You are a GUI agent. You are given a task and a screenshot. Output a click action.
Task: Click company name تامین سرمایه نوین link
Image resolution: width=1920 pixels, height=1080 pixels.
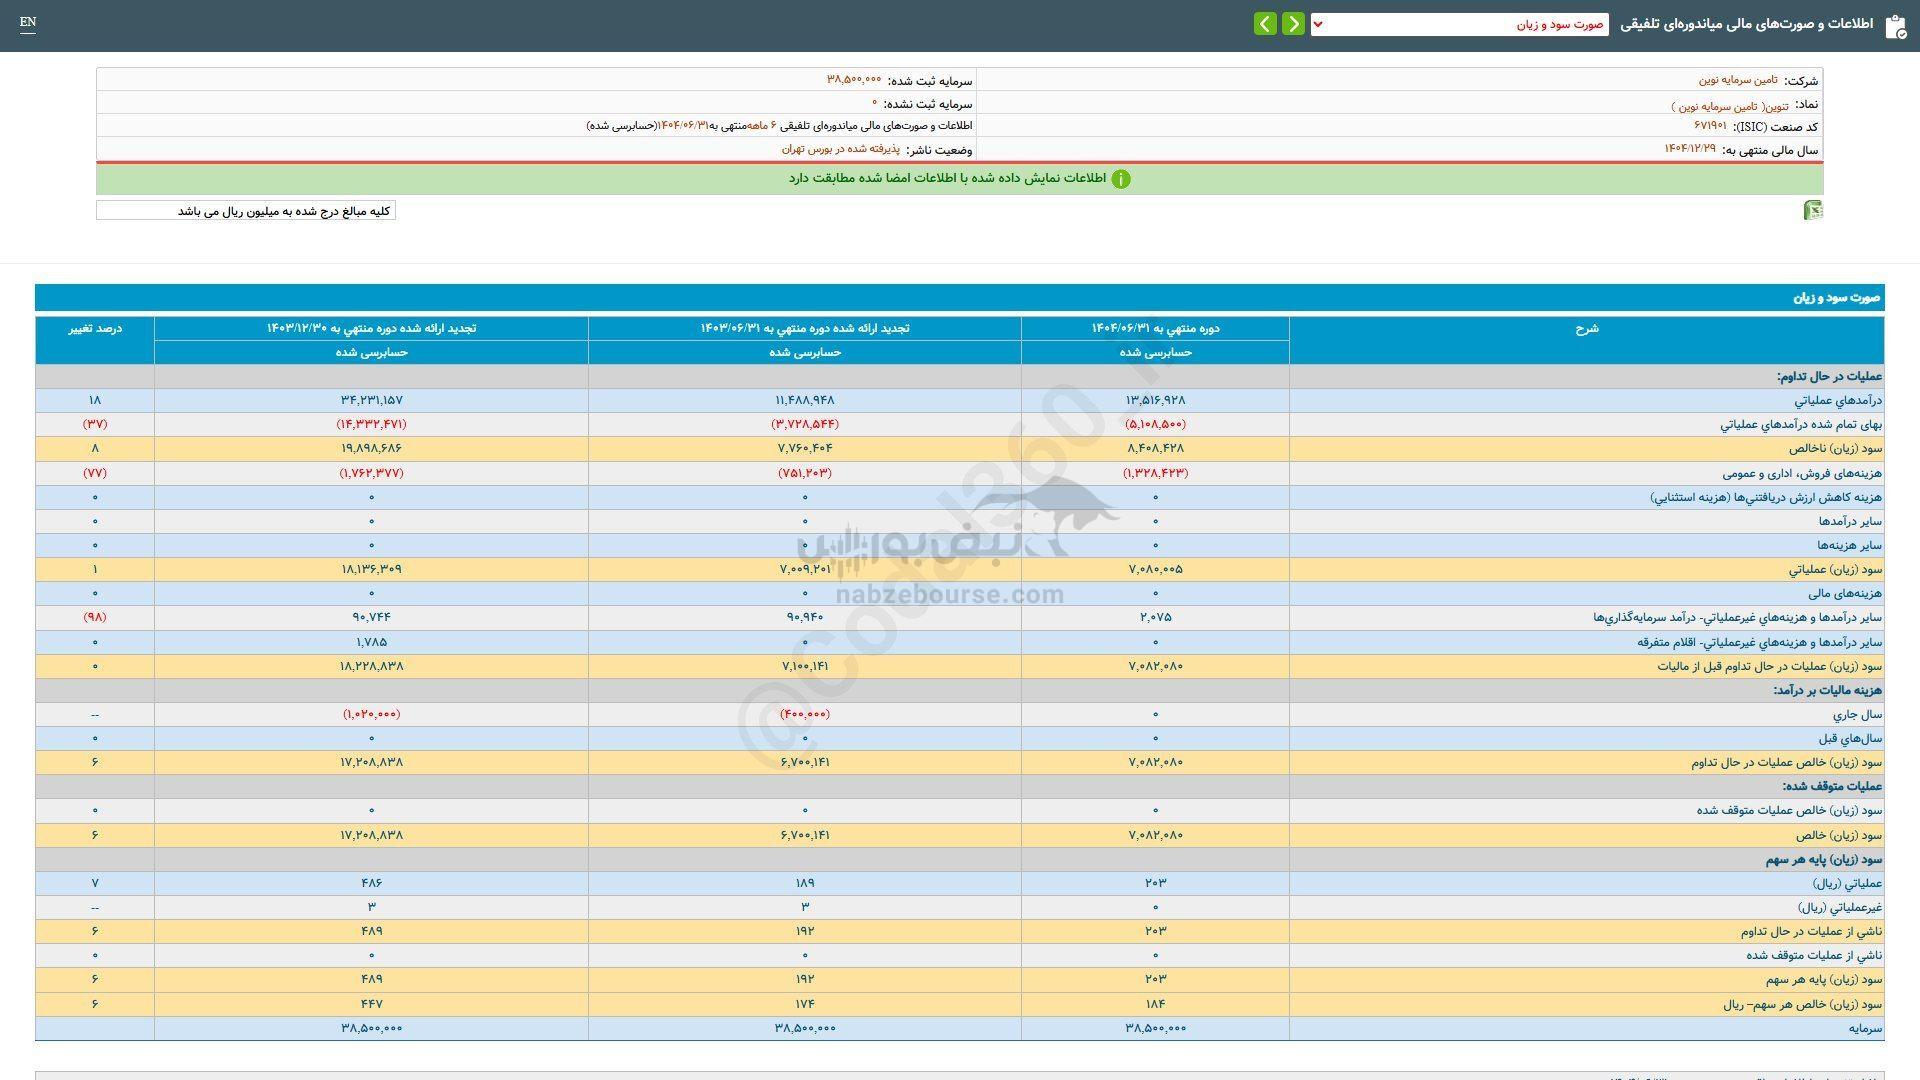tap(1738, 80)
